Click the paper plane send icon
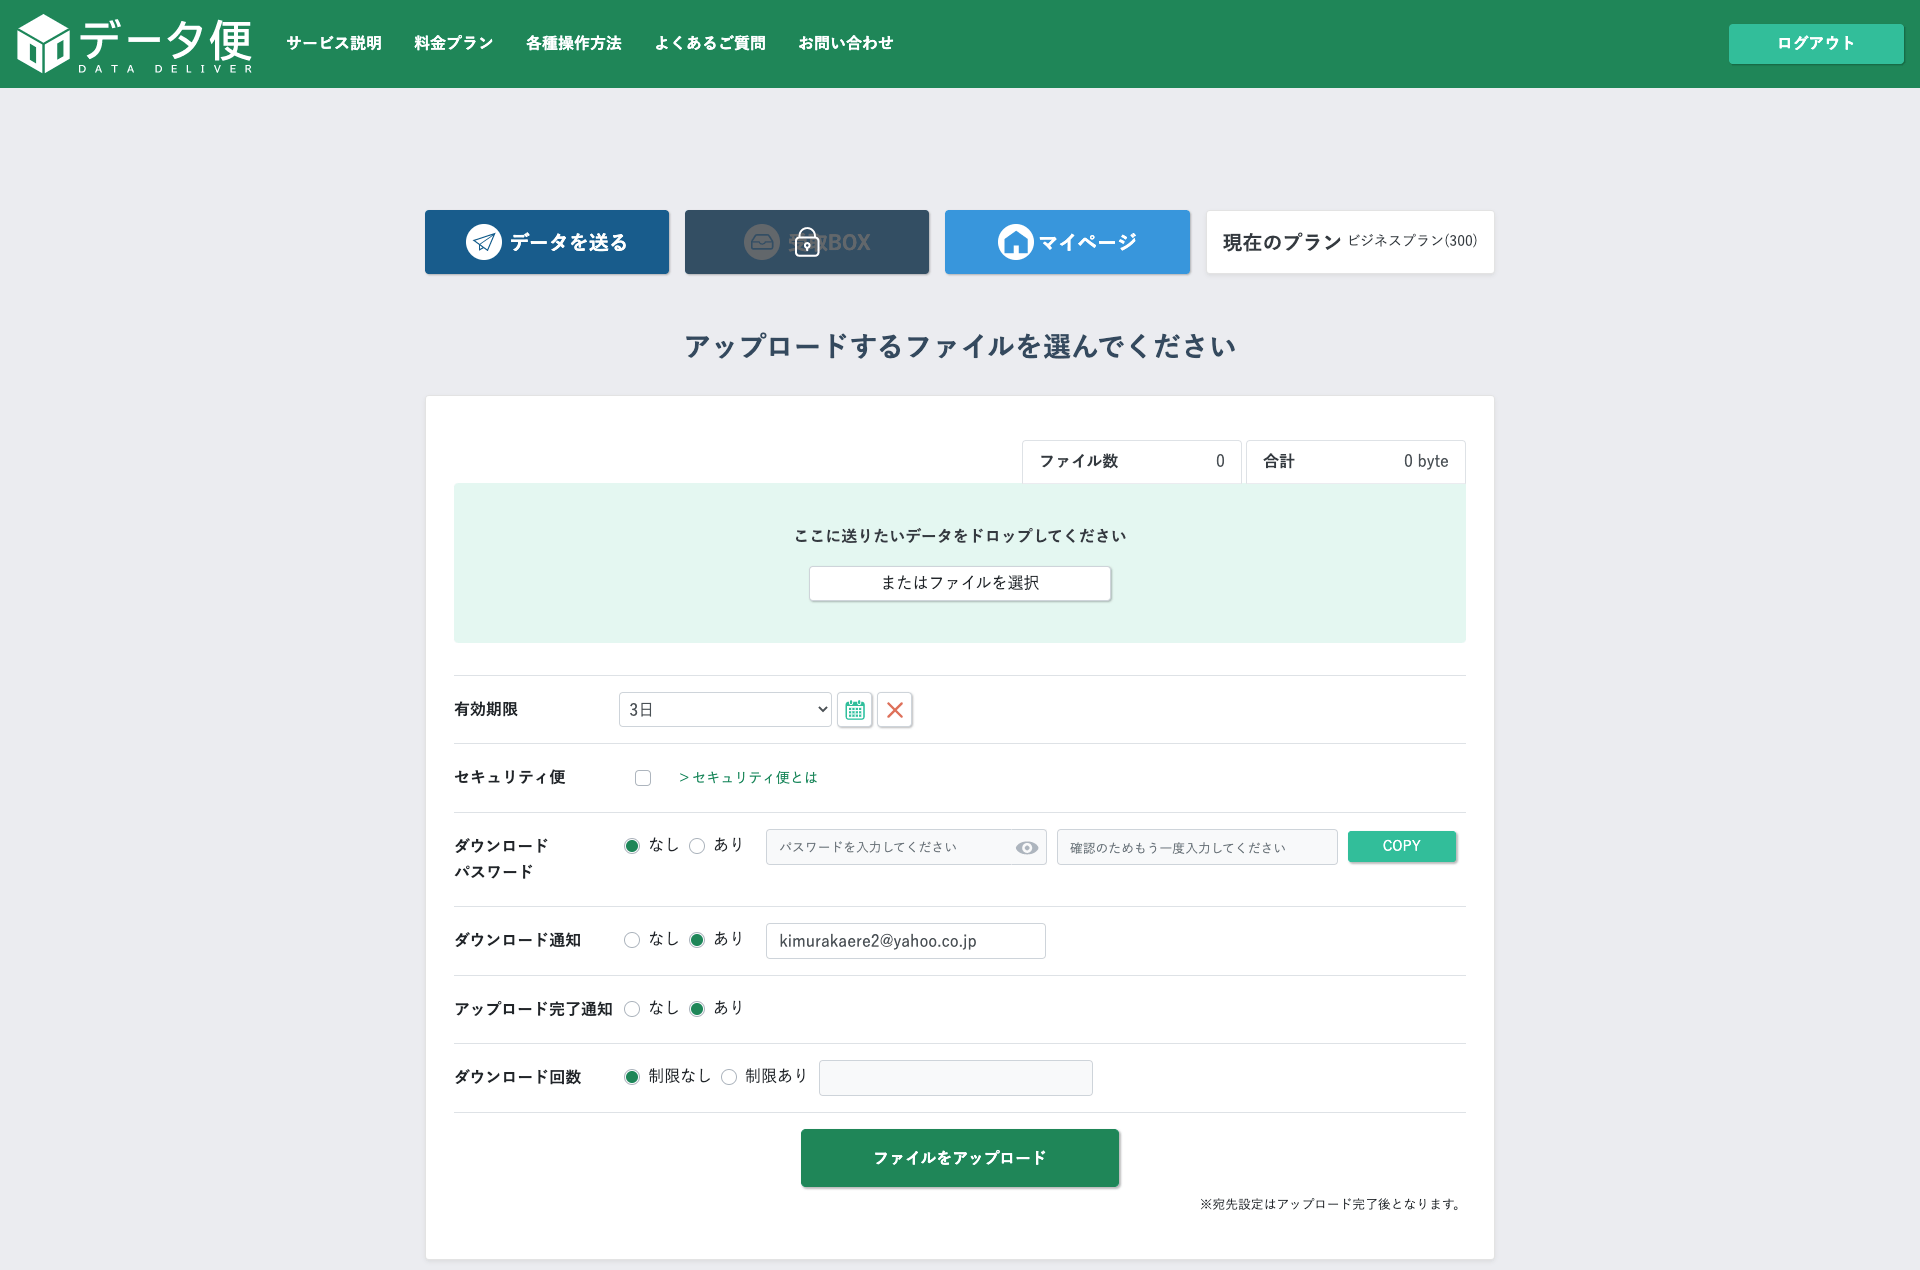Viewport: 1920px width, 1270px height. click(484, 242)
